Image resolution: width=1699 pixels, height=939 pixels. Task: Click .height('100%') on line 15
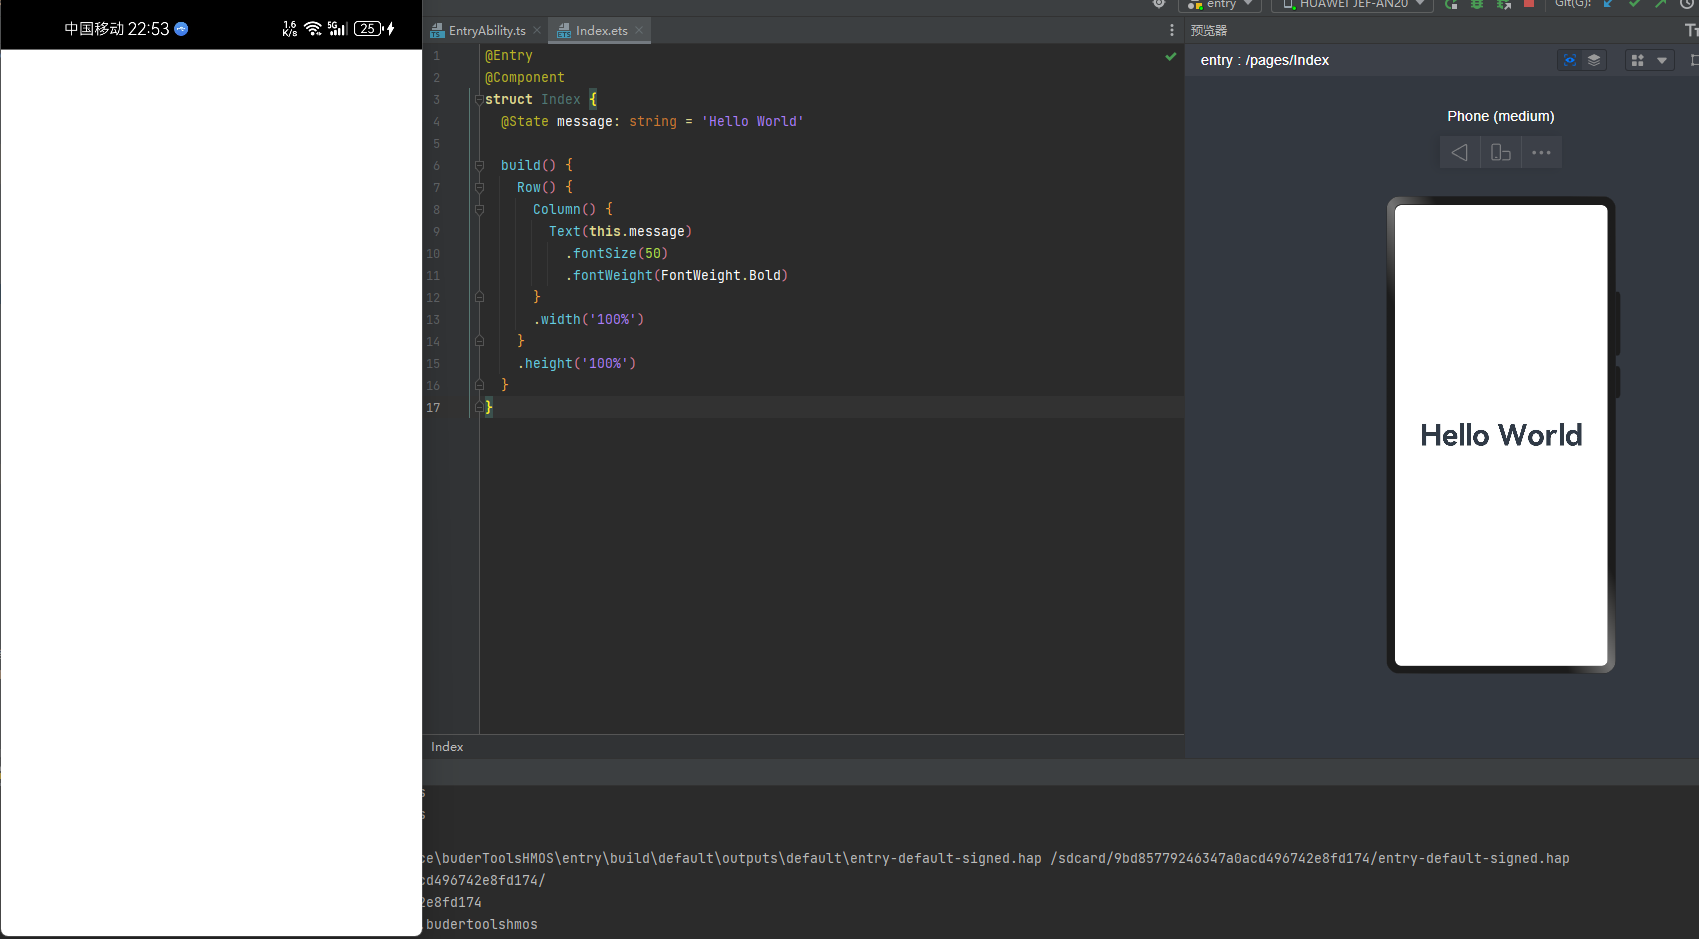click(x=577, y=364)
